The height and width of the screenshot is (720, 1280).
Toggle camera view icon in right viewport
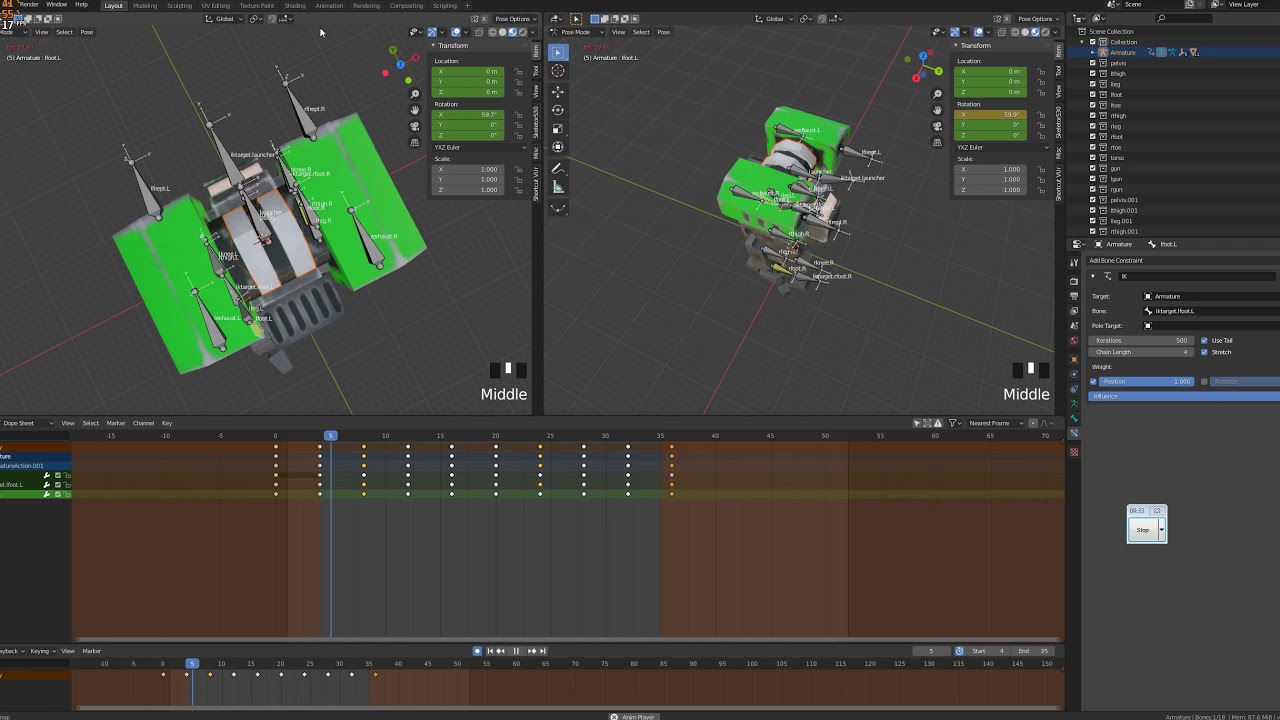tap(938, 126)
